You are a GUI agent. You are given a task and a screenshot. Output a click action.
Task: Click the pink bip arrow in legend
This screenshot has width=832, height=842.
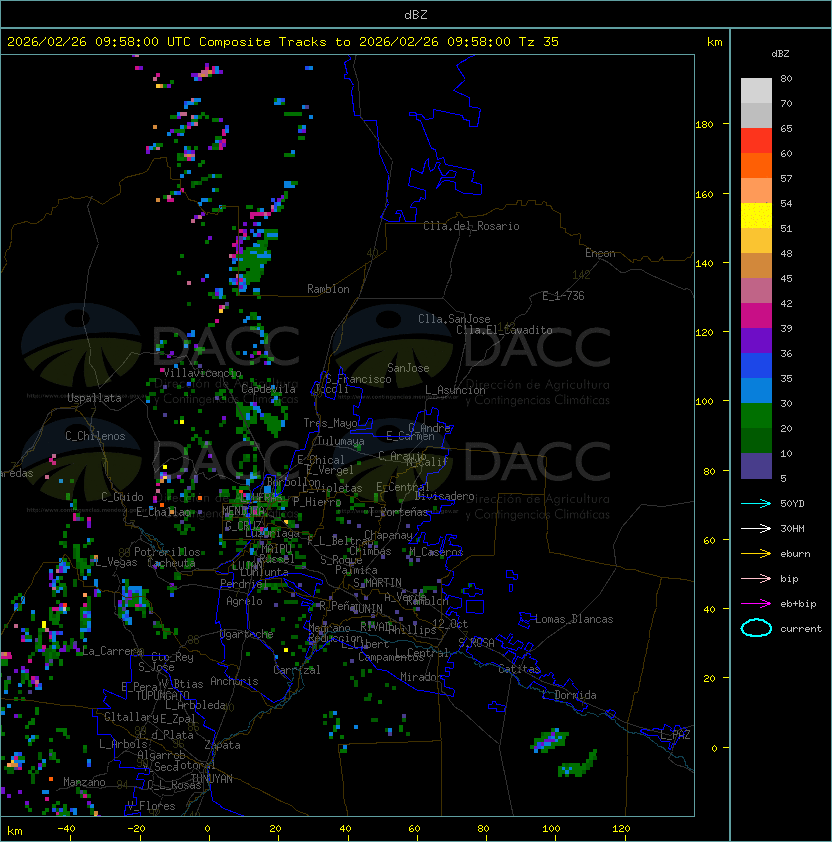(756, 579)
